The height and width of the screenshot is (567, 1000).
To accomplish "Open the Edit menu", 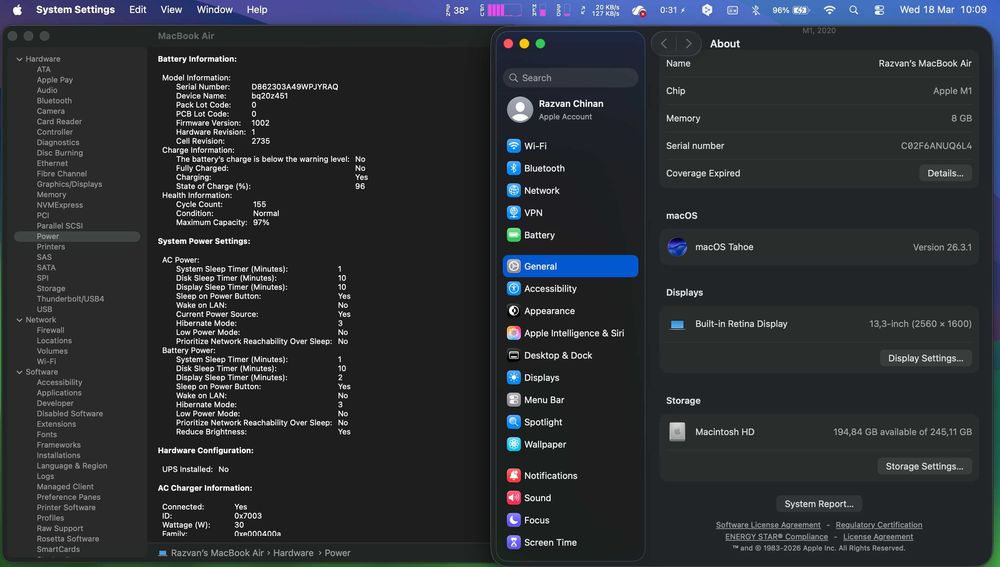I will click(138, 10).
